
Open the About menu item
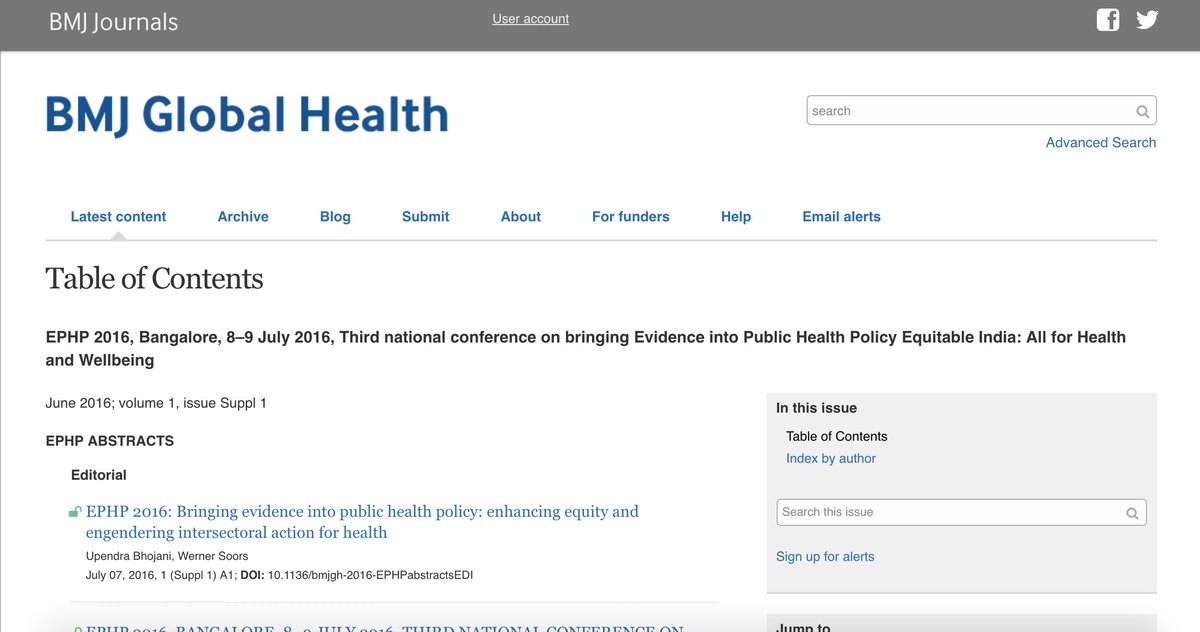tap(521, 216)
